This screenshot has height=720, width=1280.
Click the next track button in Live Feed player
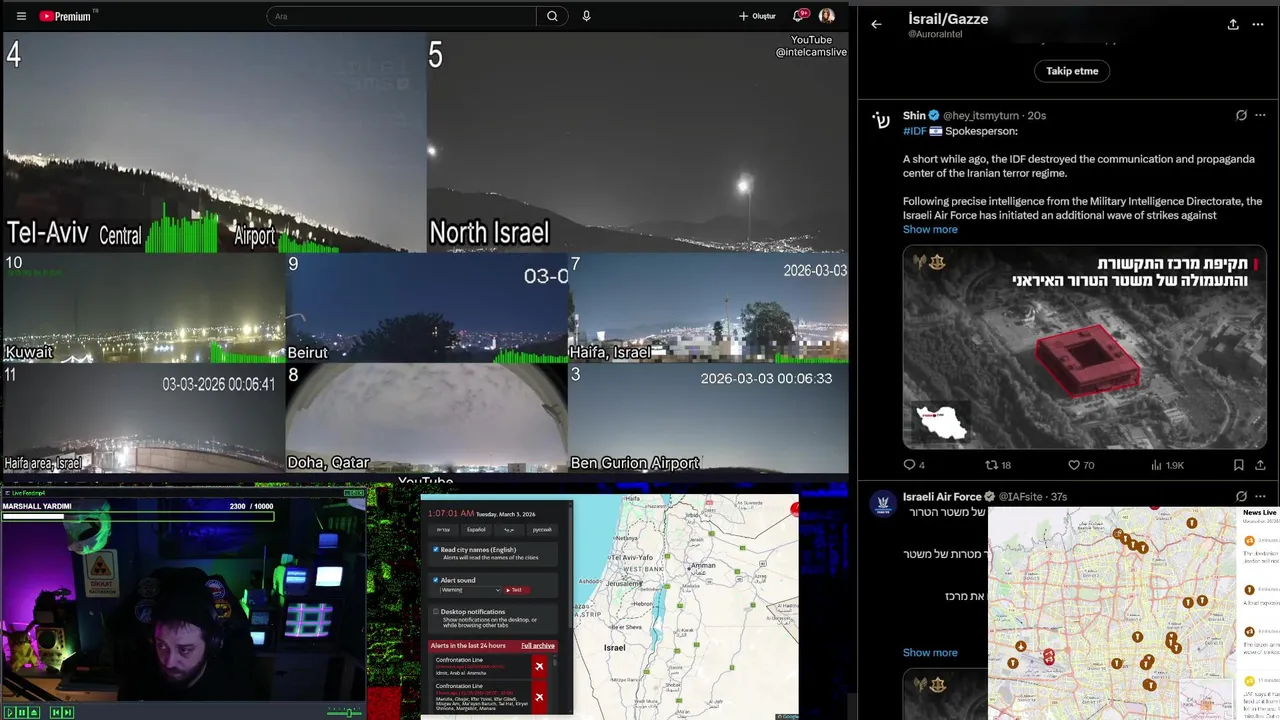coord(68,712)
